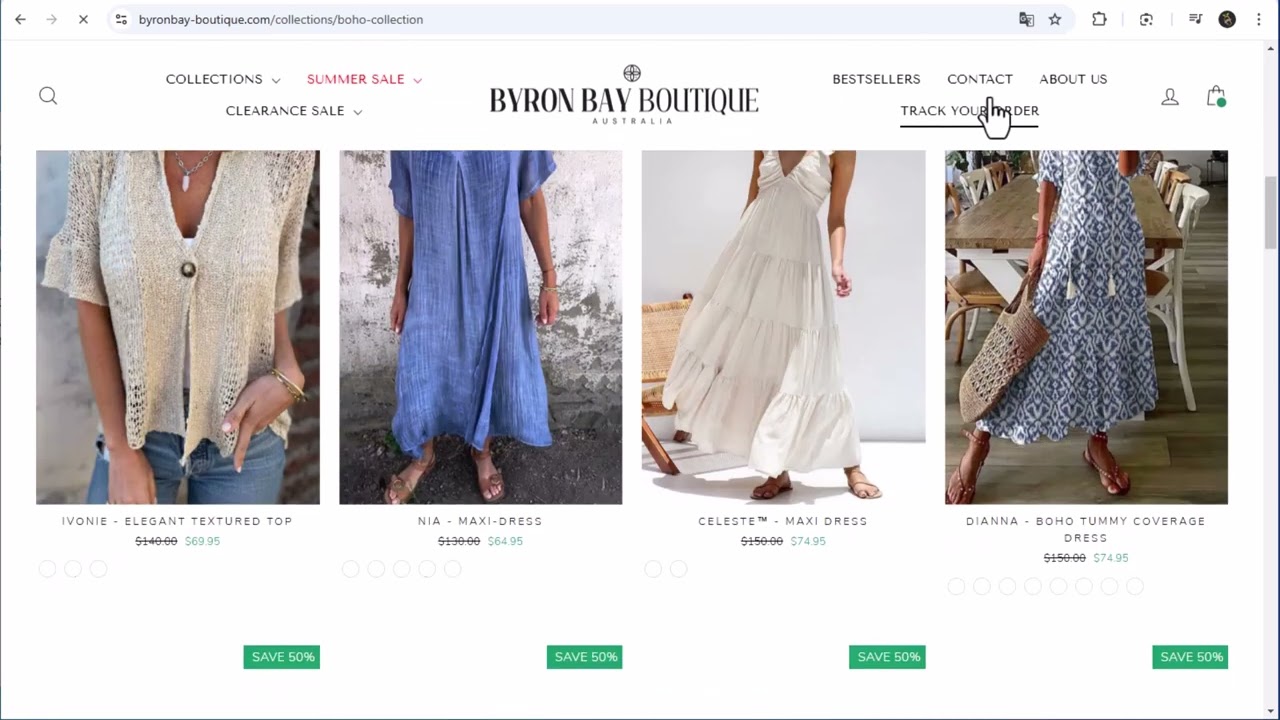Open the shopping cart bag icon
The height and width of the screenshot is (720, 1280).
coord(1216,96)
